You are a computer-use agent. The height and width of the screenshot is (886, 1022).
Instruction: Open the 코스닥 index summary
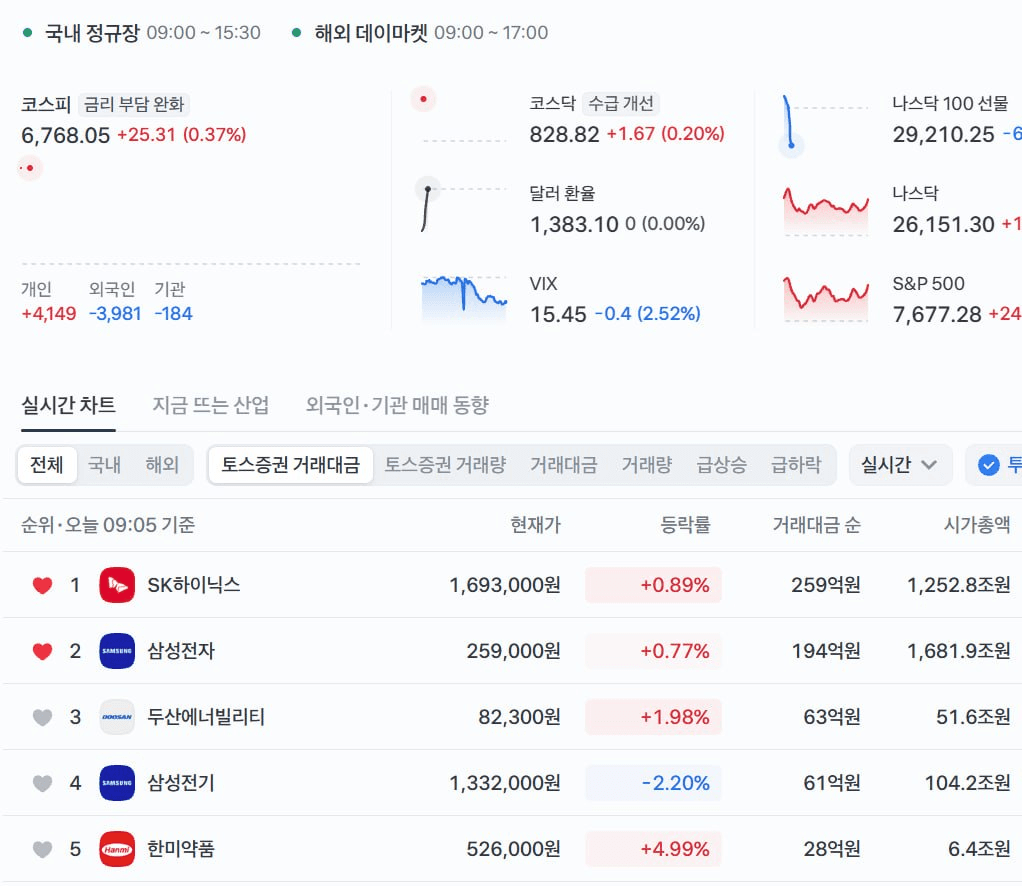click(627, 119)
